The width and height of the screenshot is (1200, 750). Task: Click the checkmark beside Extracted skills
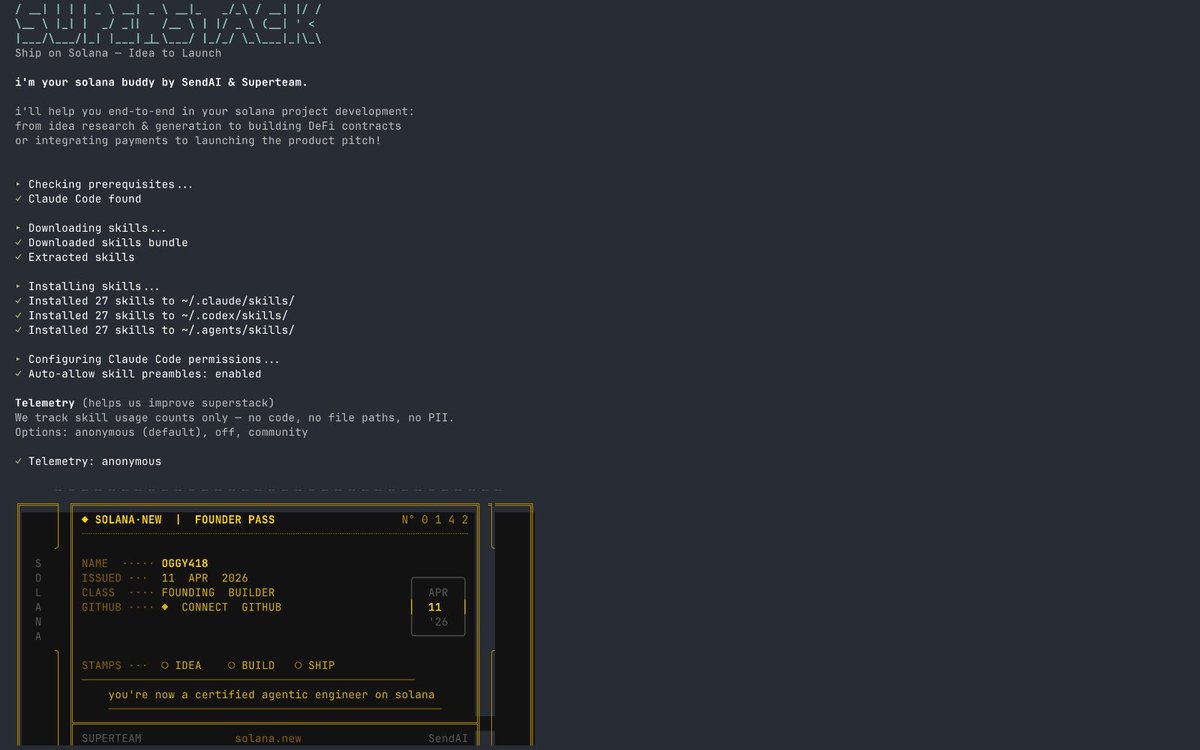tap(19, 257)
